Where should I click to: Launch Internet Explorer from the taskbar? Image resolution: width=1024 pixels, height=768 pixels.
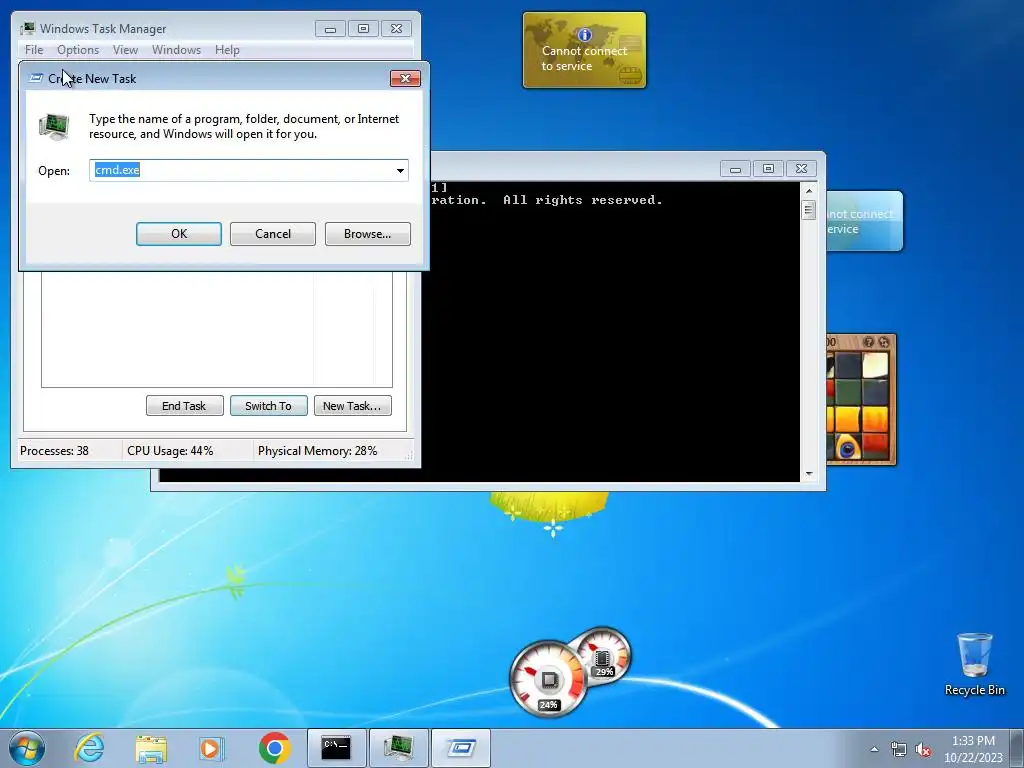89,748
